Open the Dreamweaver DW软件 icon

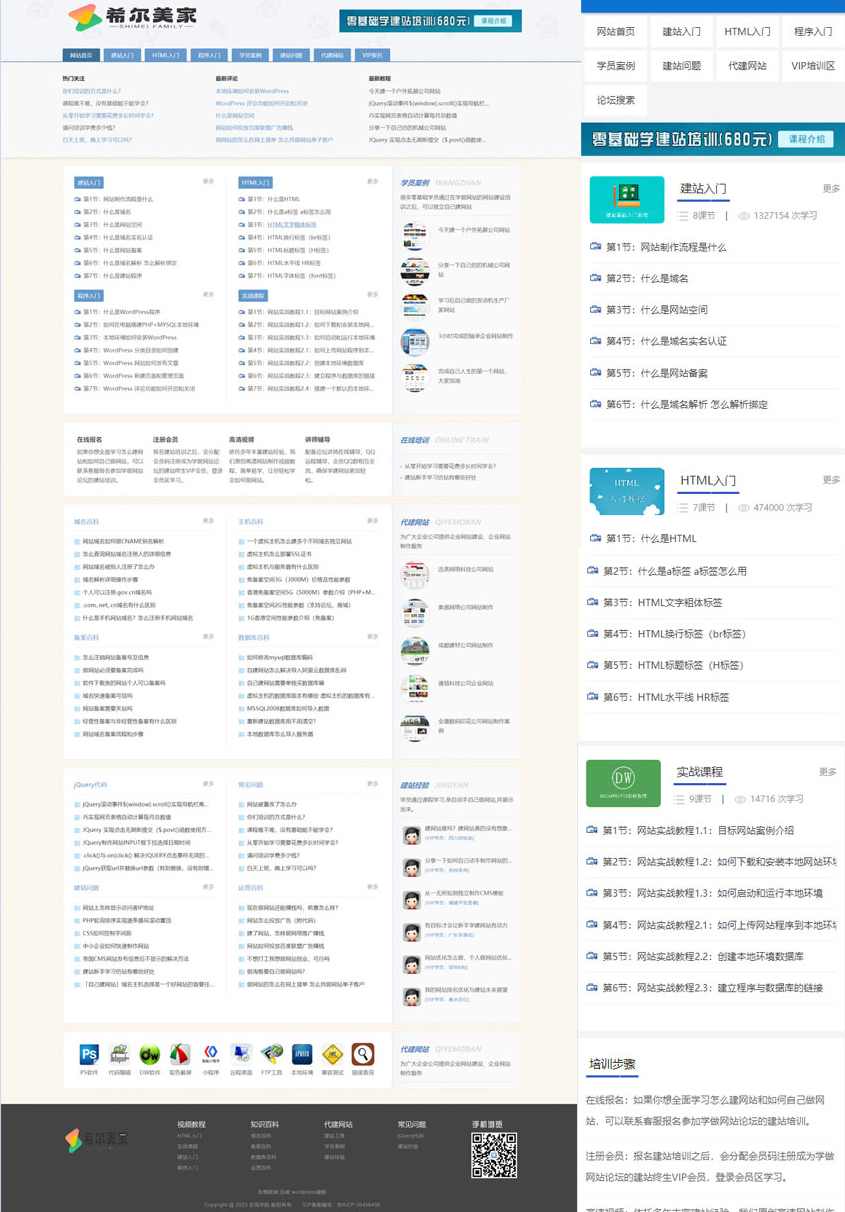(148, 1055)
